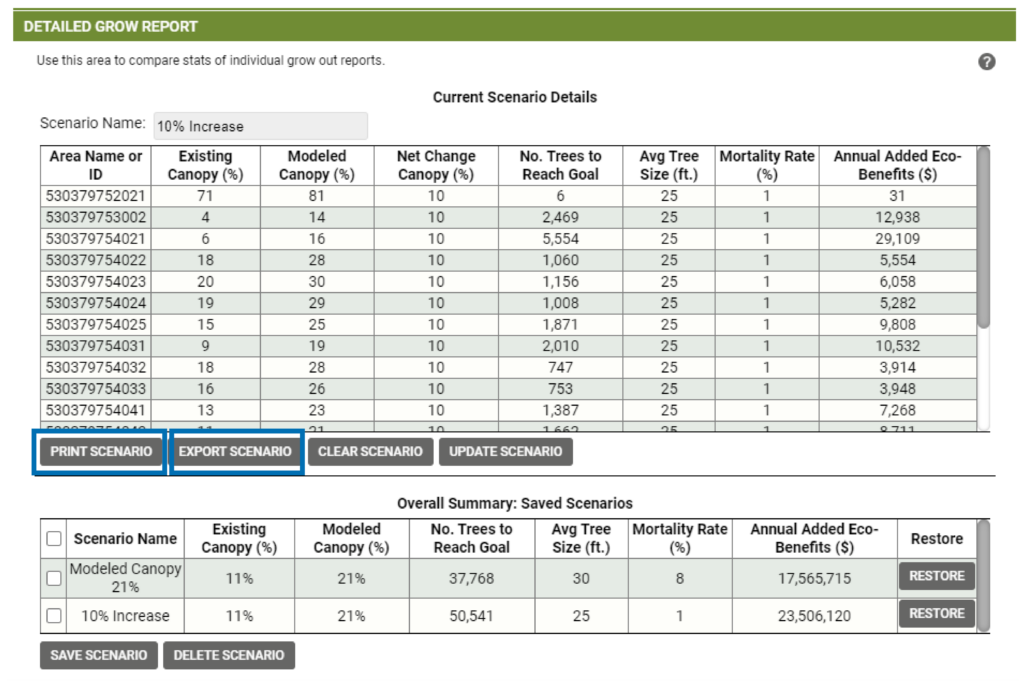The width and height of the screenshot is (1024, 687).
Task: Check the 10% Increase scenario checkbox
Action: (x=54, y=616)
